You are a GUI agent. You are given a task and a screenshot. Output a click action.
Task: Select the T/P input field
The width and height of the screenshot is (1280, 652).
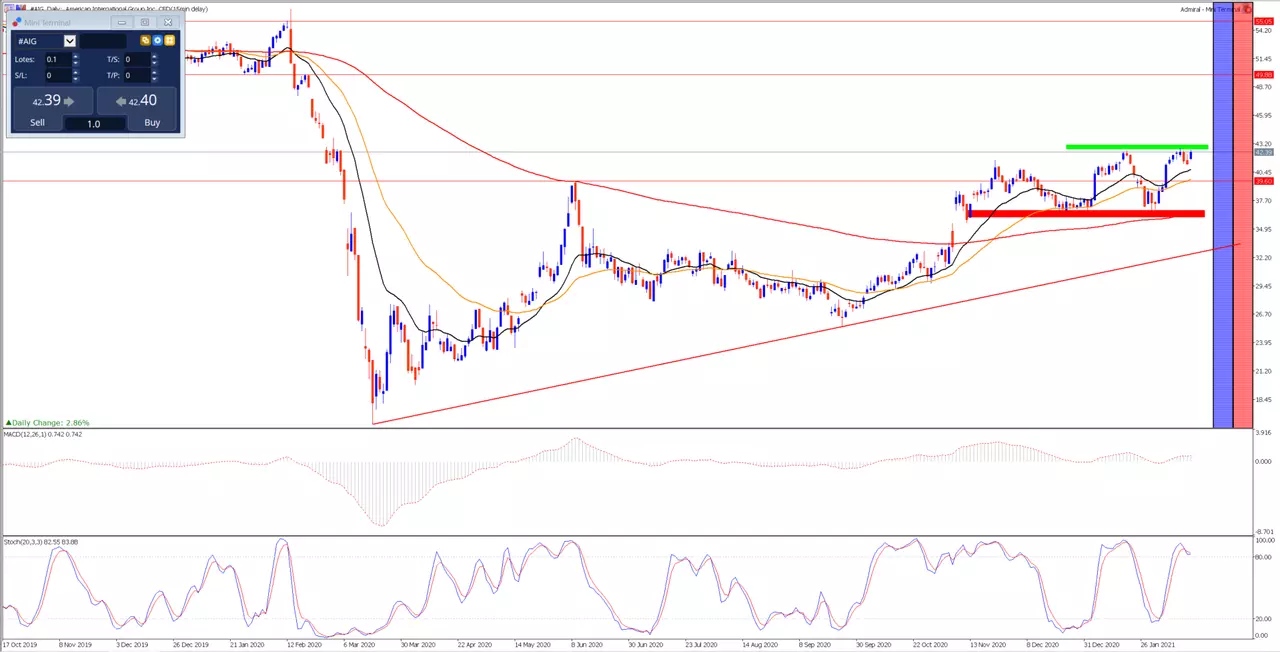(137, 75)
